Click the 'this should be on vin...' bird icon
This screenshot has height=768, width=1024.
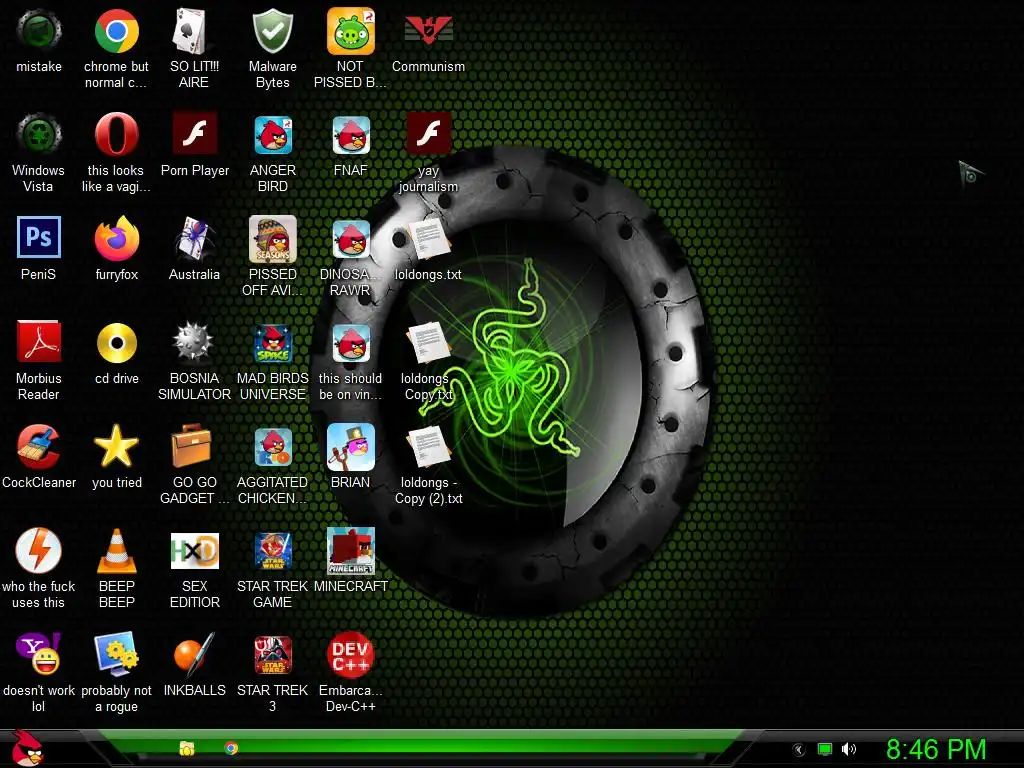pyautogui.click(x=351, y=342)
